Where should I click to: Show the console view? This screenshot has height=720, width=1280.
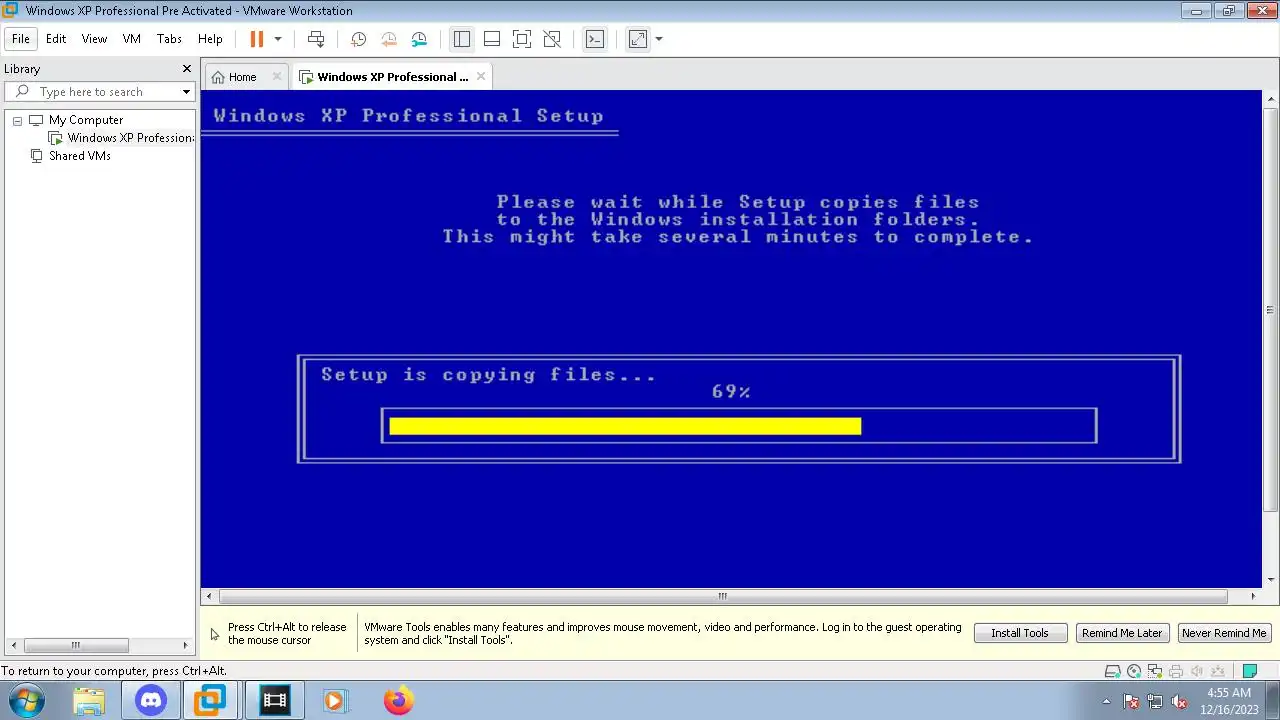[595, 39]
